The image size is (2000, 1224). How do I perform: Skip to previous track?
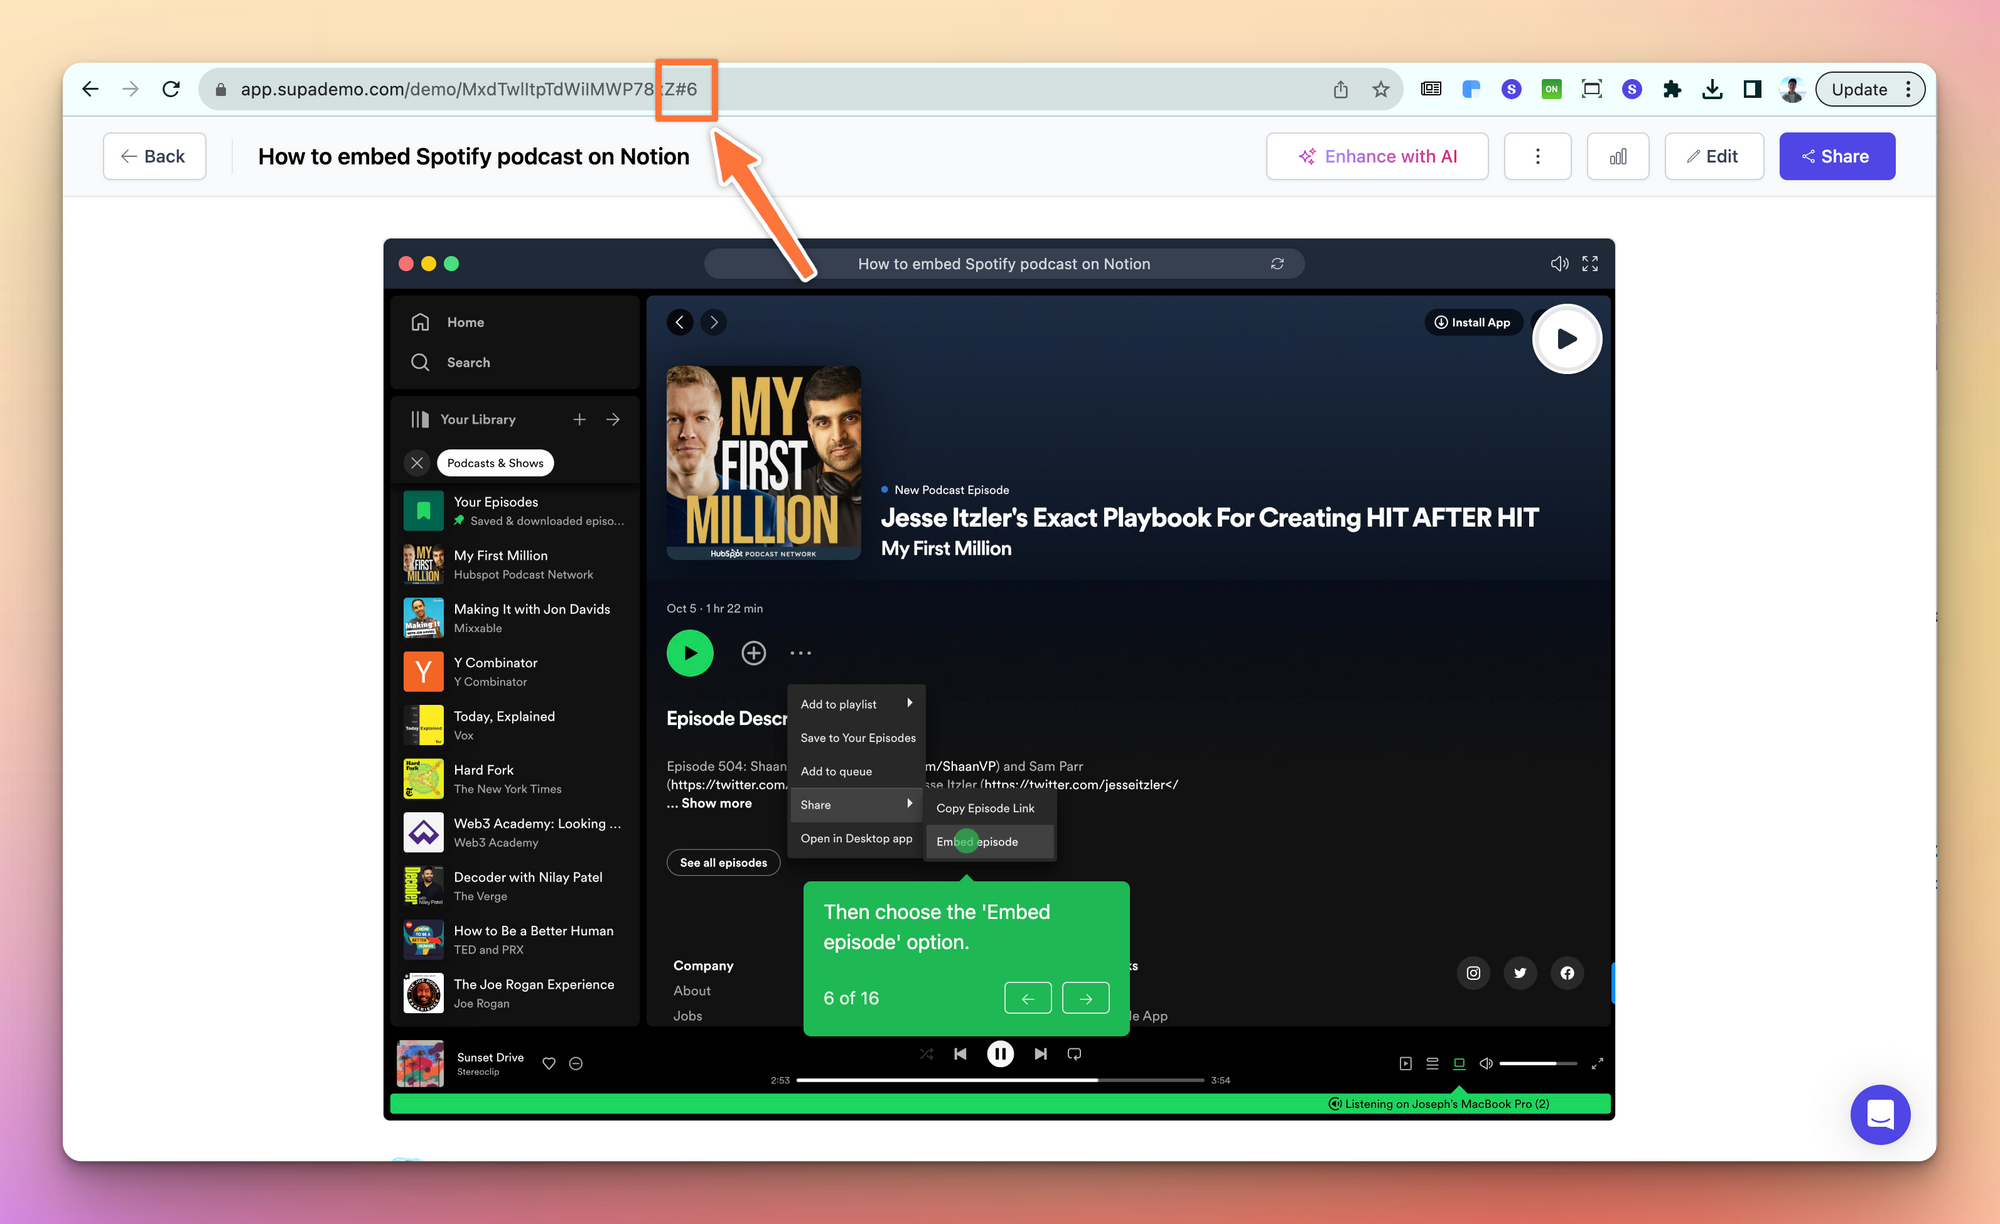(960, 1054)
